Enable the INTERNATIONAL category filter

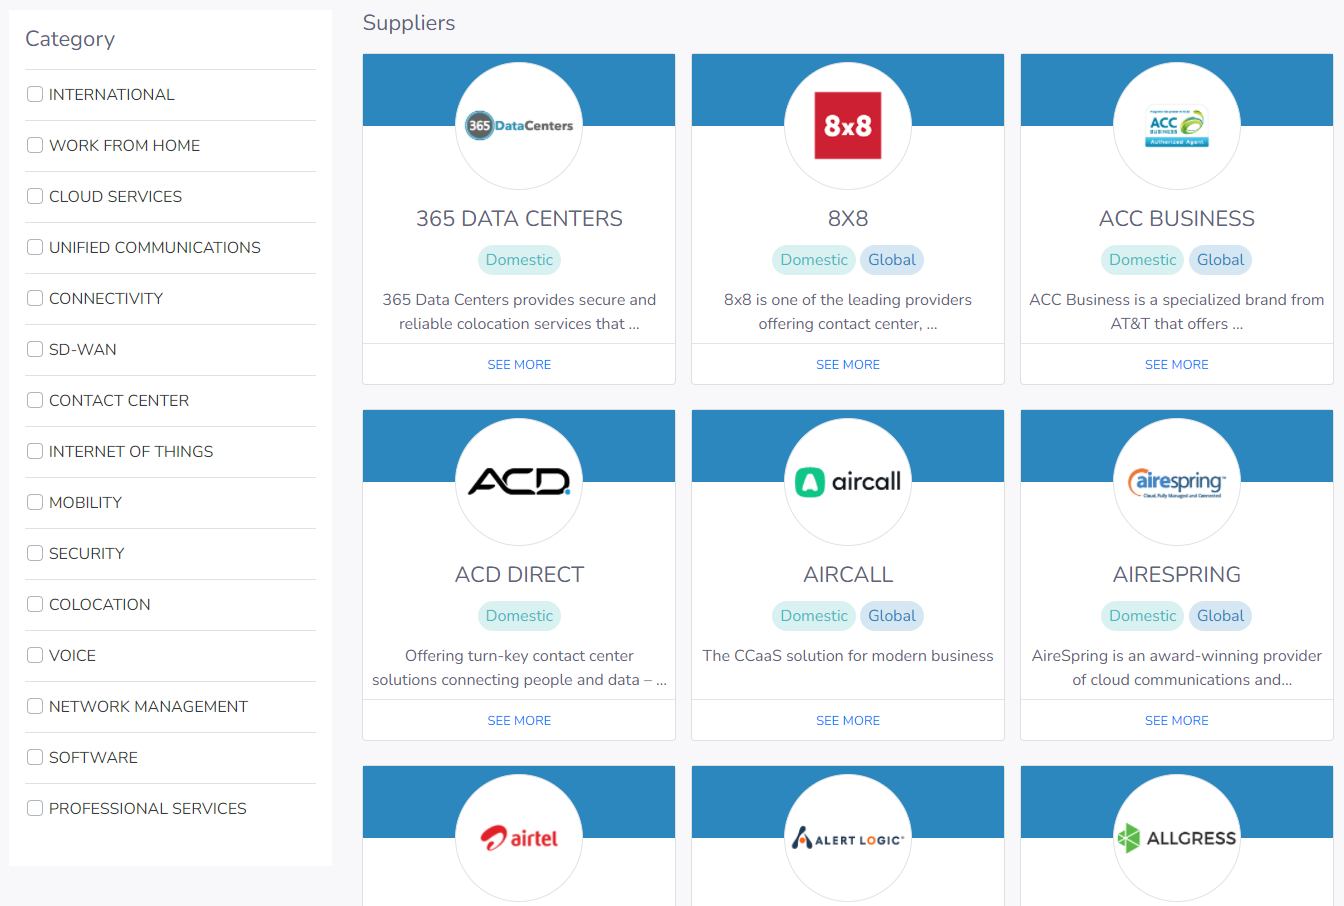pos(35,94)
